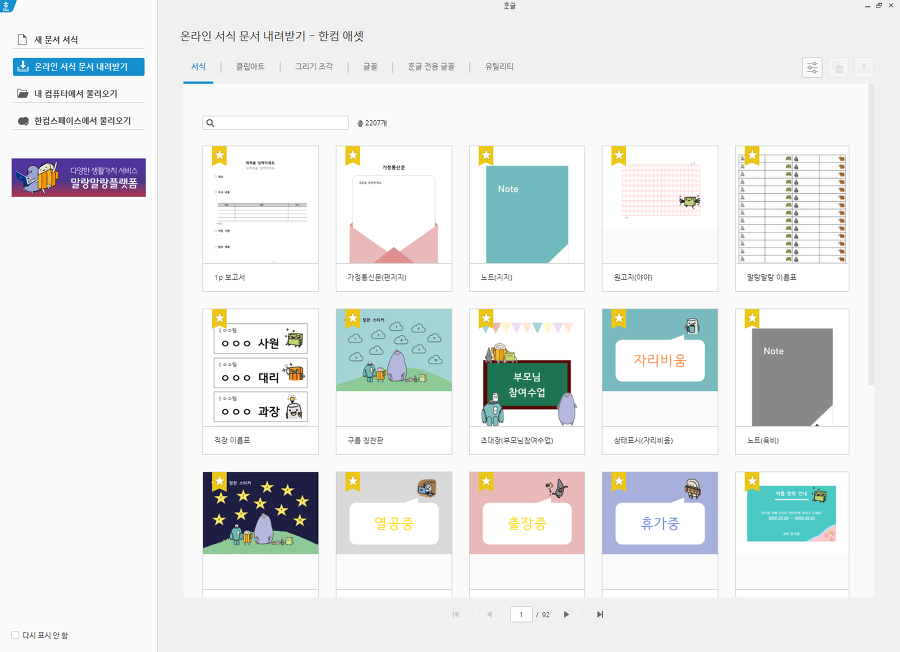900x652 pixels.
Task: Toggle 다시 표시 안 함 checkbox
Action: tap(15, 635)
